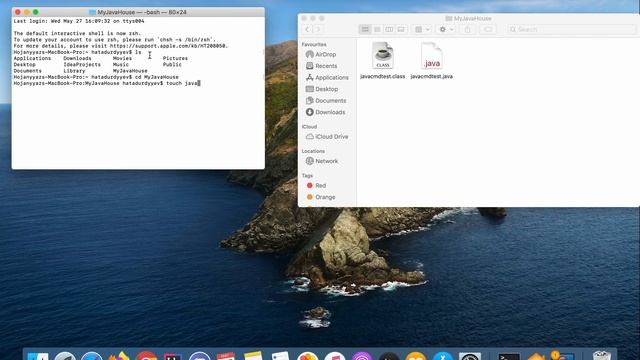Click 'Public' in the Terminal listing
The height and width of the screenshot is (360, 640).
point(172,64)
